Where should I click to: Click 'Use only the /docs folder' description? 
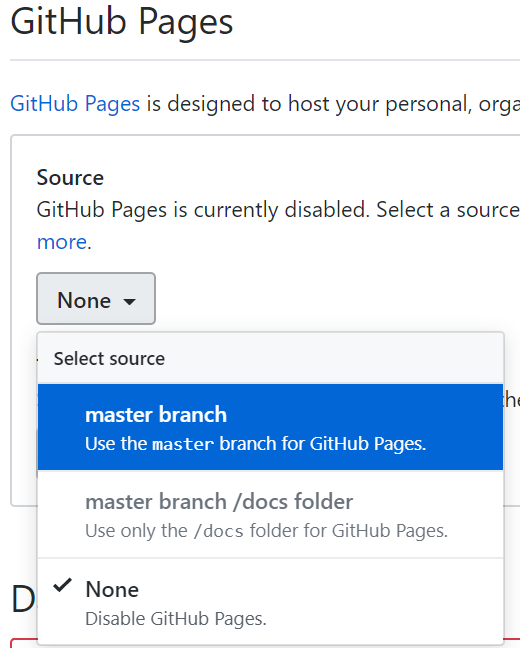pyautogui.click(x=267, y=531)
